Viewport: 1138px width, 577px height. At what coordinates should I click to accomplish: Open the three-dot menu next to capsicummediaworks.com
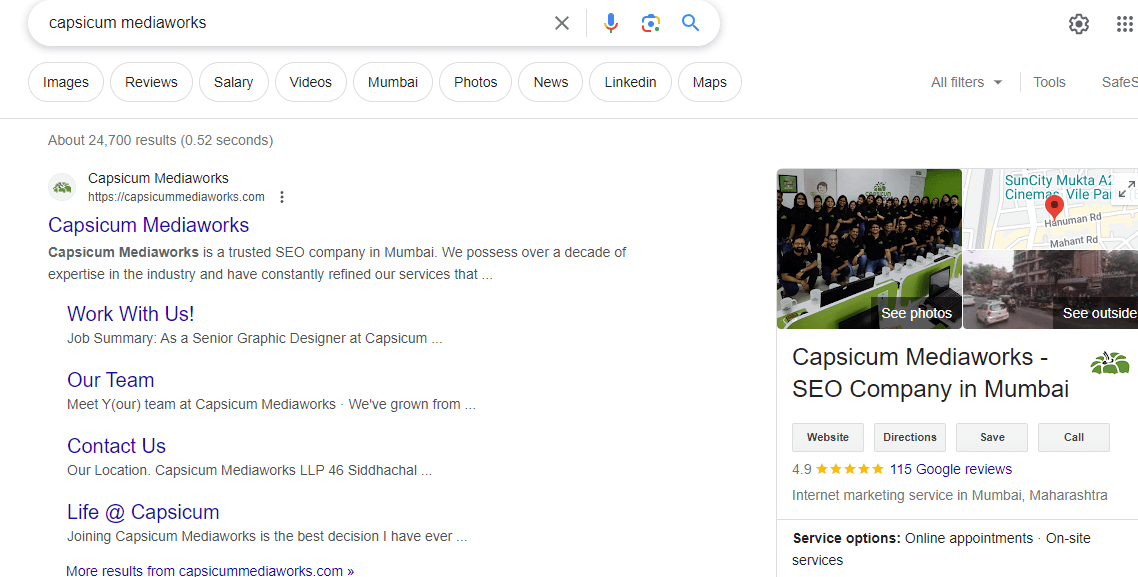tap(282, 196)
